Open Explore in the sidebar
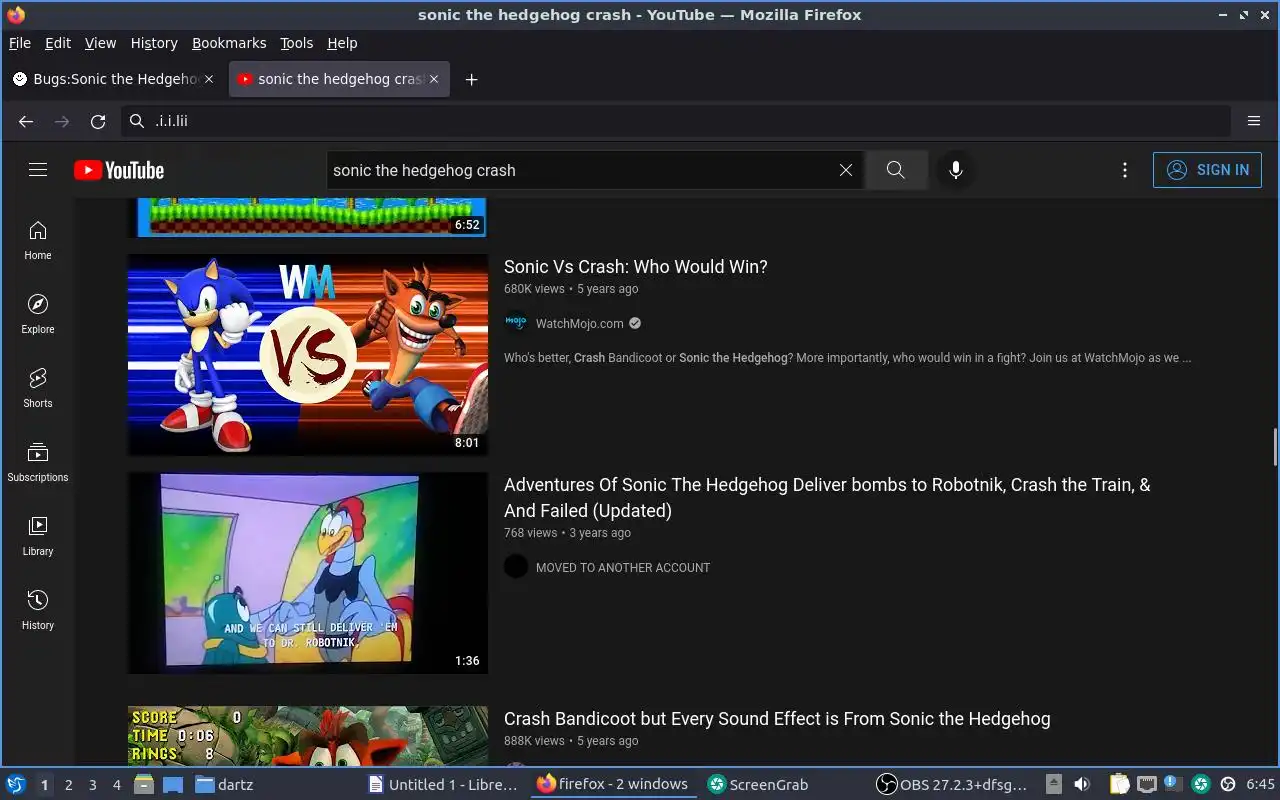The width and height of the screenshot is (1280, 800). pos(38,314)
